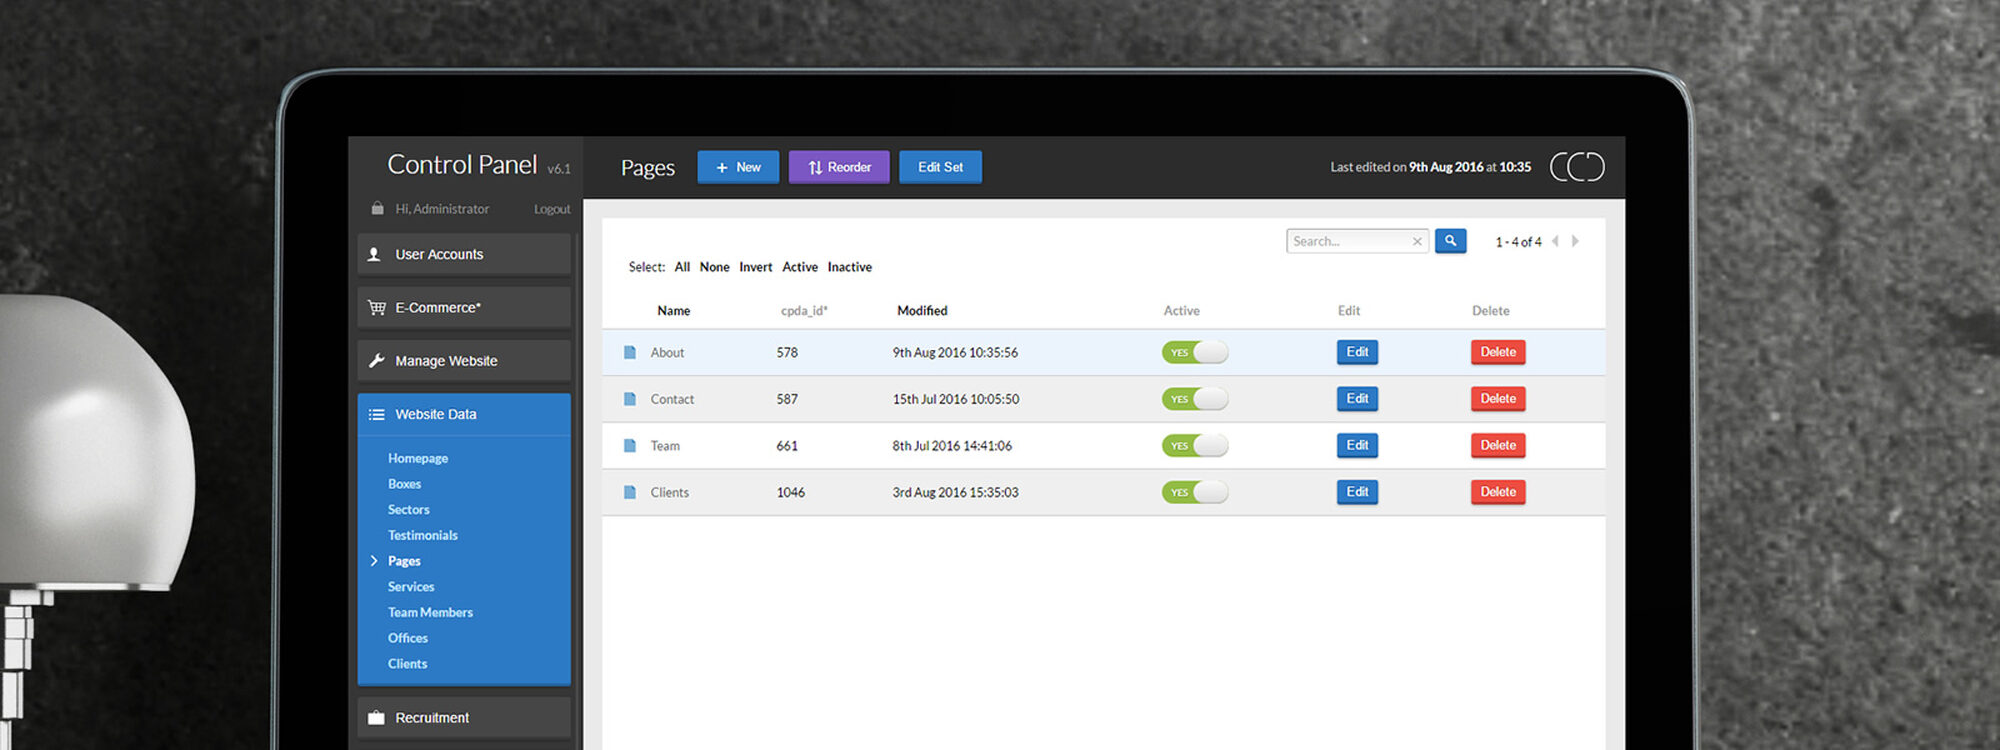Click the cpda_id value 1046
This screenshot has height=750, width=2000.
791,493
